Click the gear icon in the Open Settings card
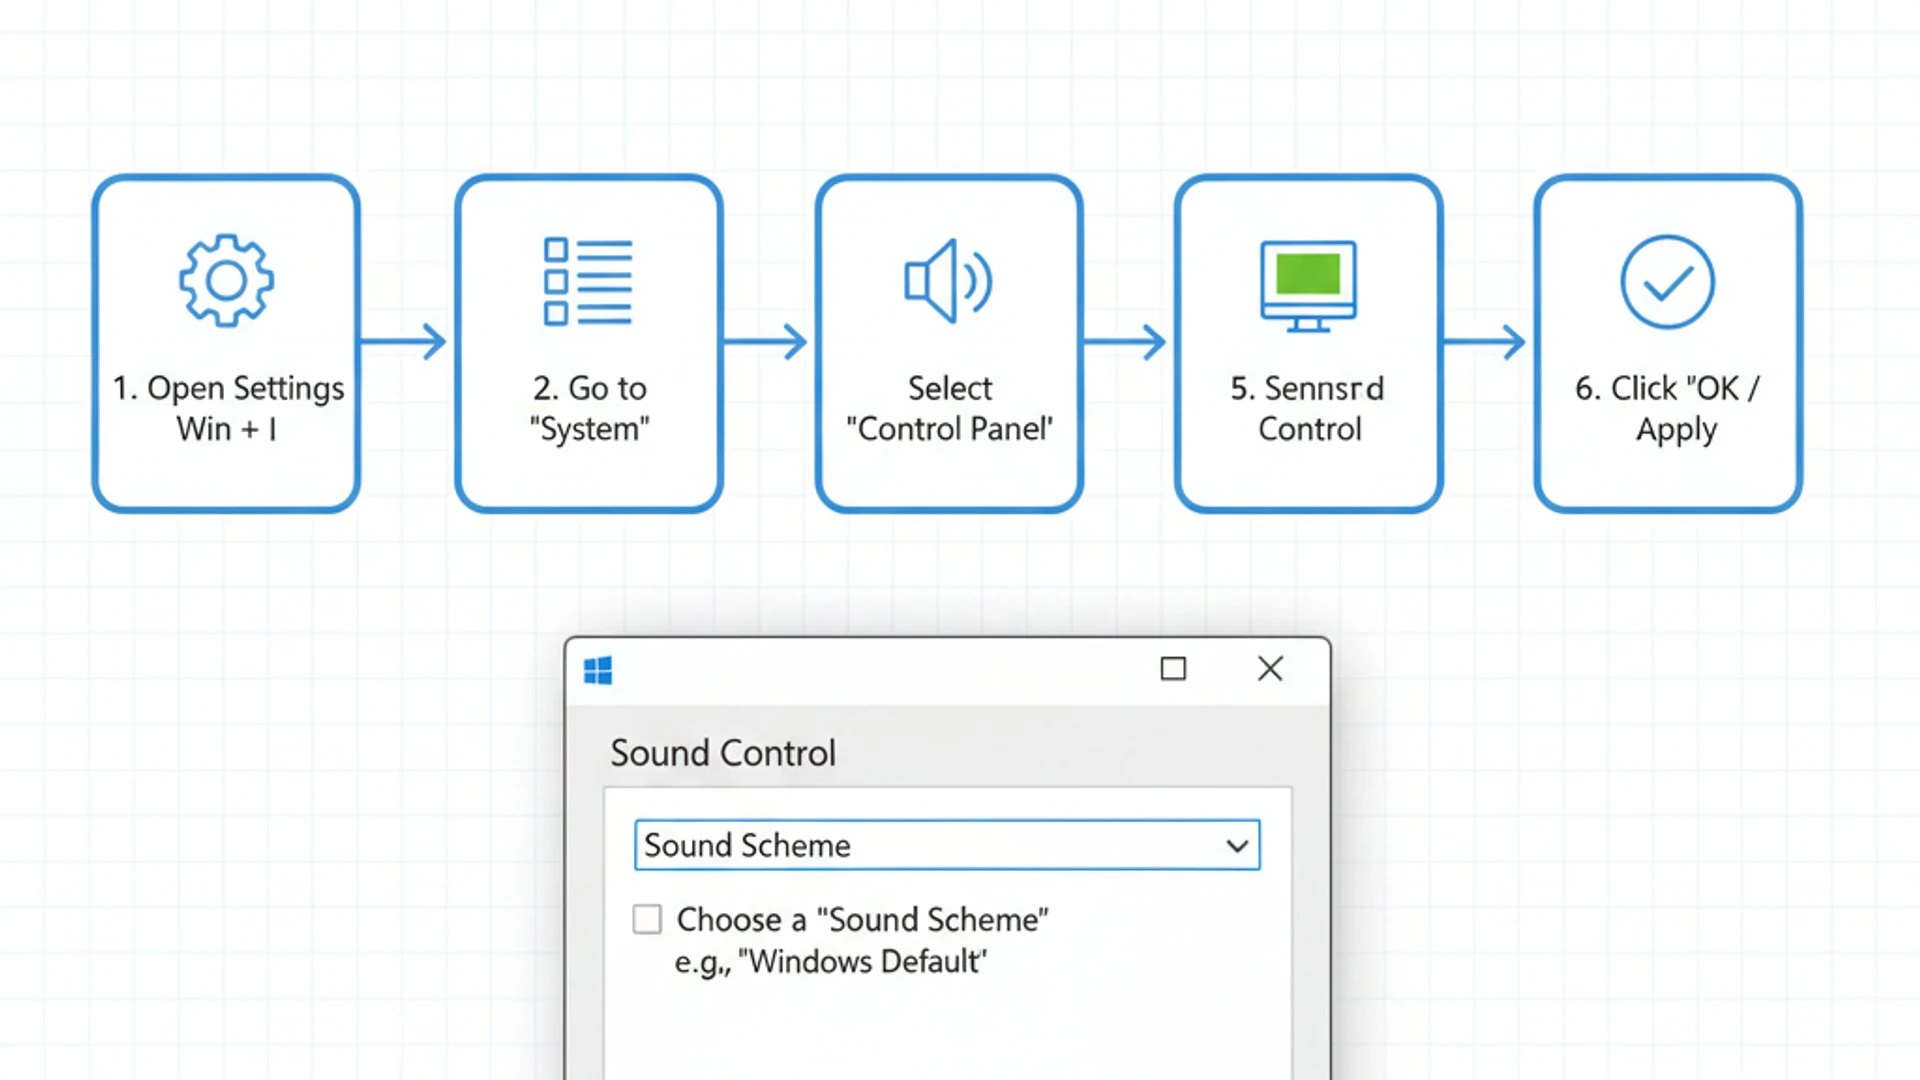The width and height of the screenshot is (1920, 1080). click(226, 281)
